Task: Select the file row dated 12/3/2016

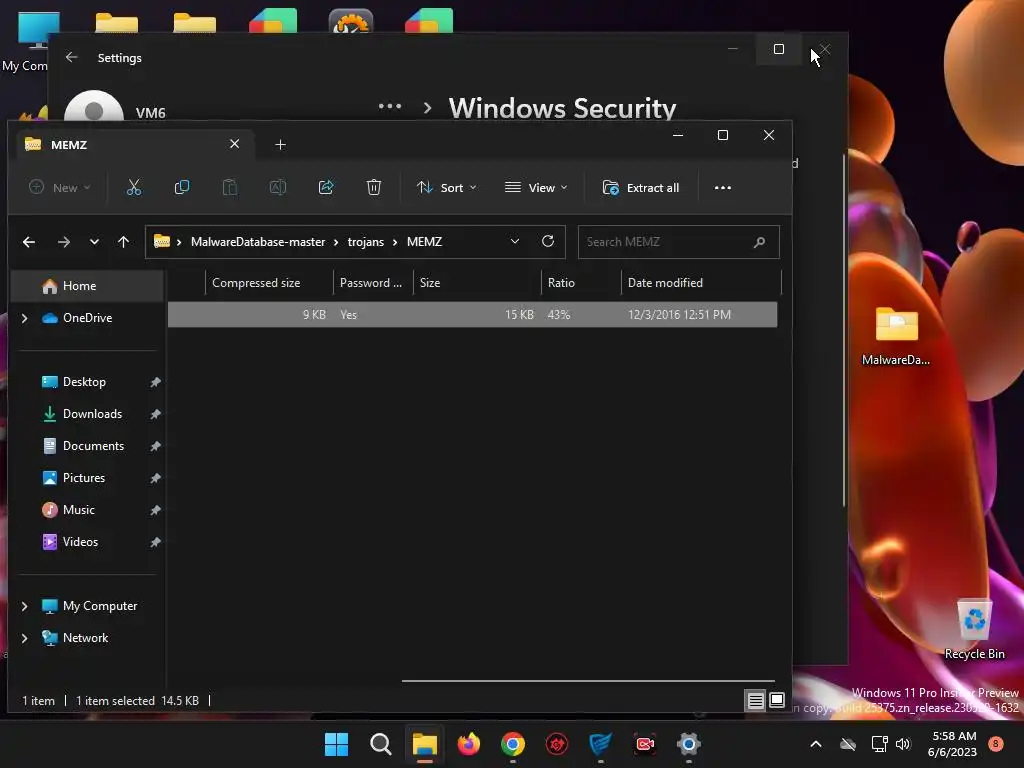Action: tap(472, 315)
